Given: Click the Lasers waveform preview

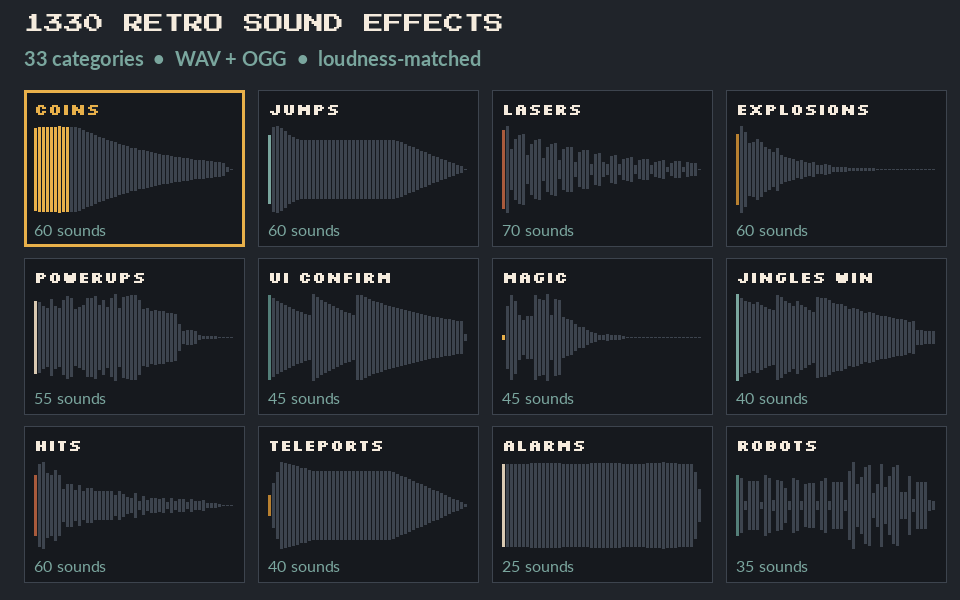Looking at the screenshot, I should point(601,170).
